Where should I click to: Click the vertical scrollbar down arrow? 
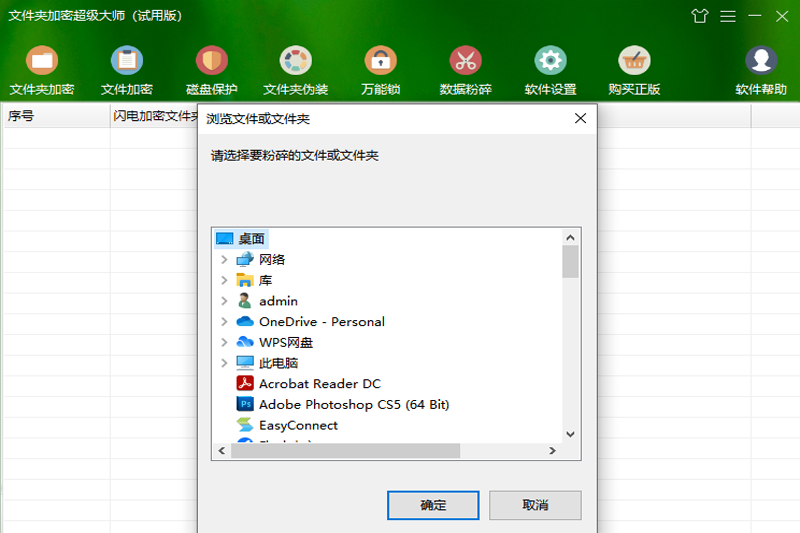tap(570, 434)
